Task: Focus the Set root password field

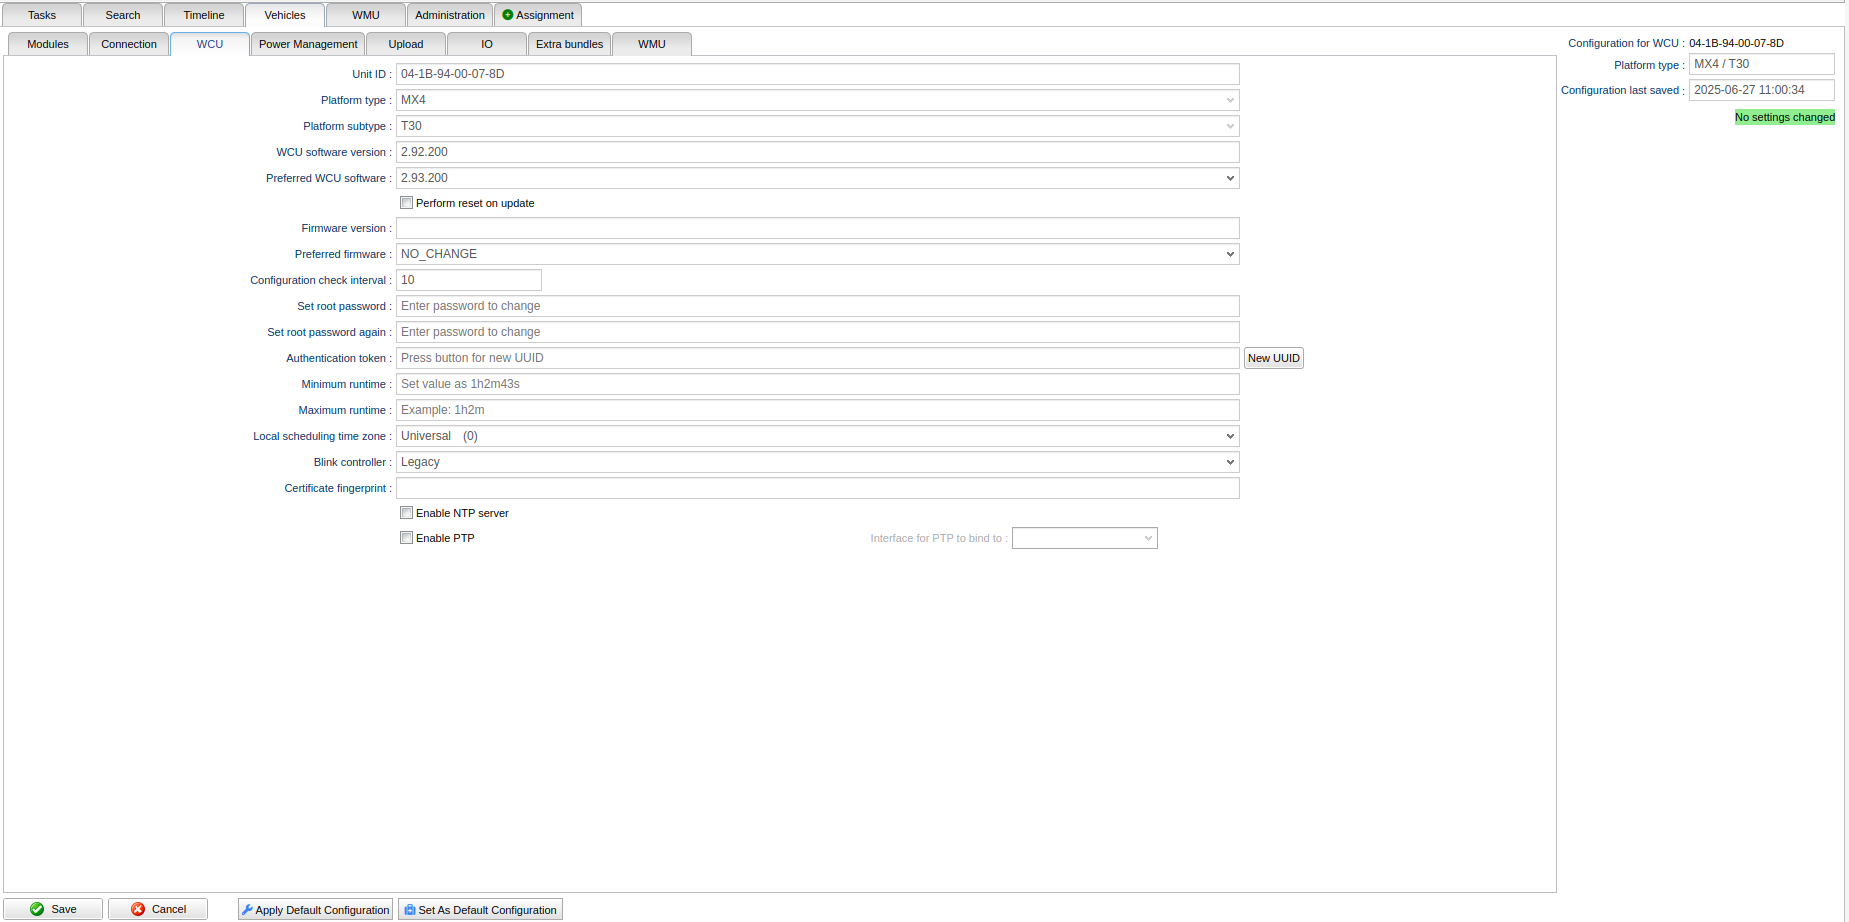Action: 817,306
